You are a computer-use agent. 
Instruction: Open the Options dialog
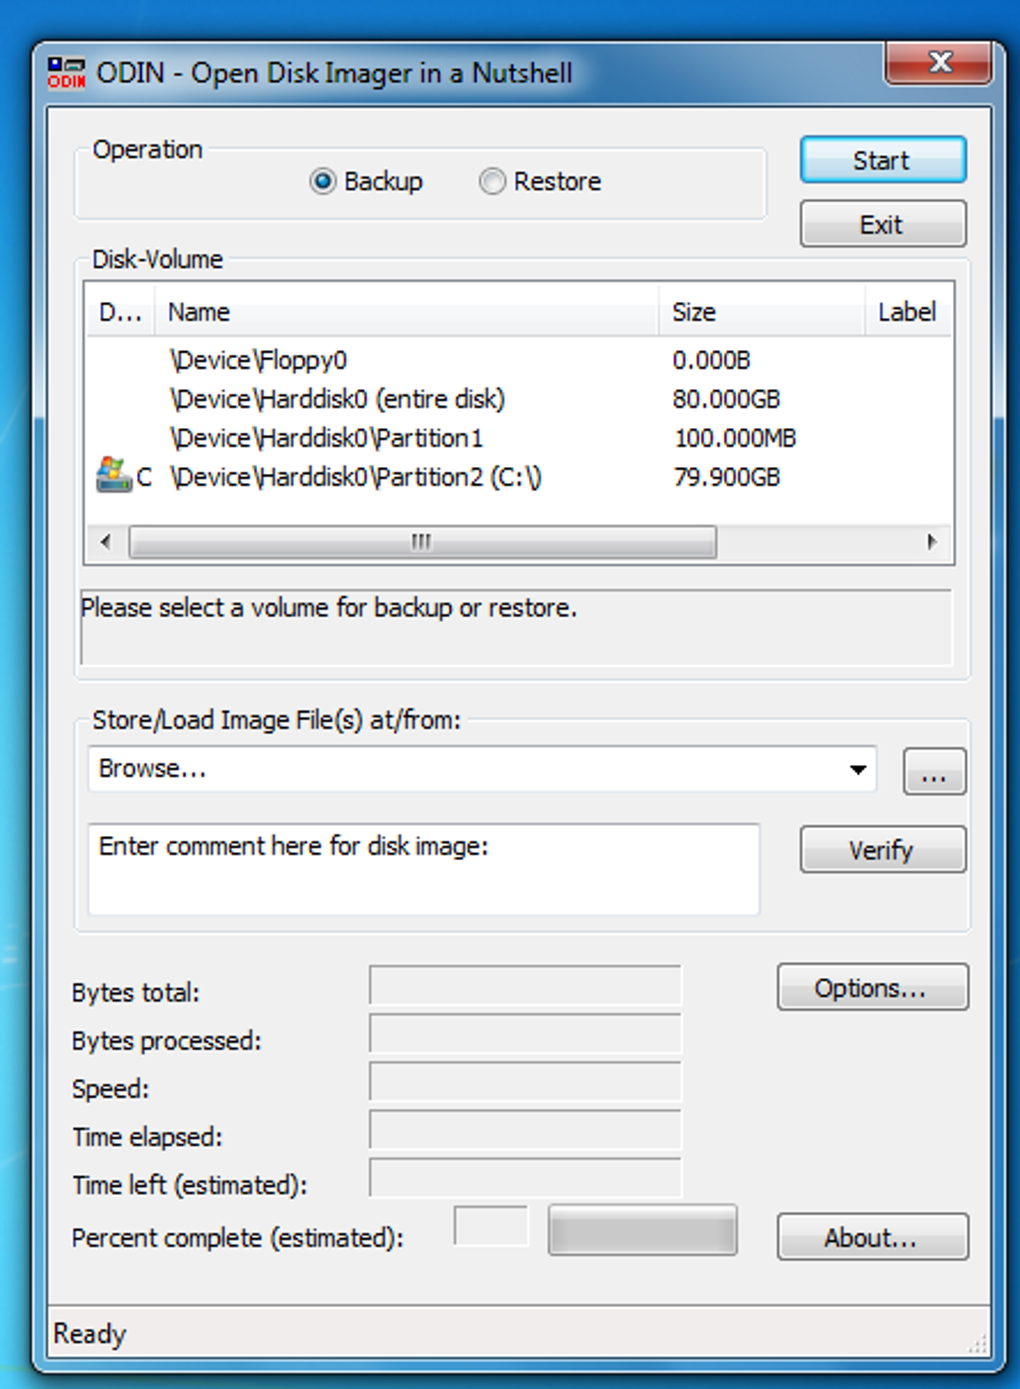(x=872, y=987)
